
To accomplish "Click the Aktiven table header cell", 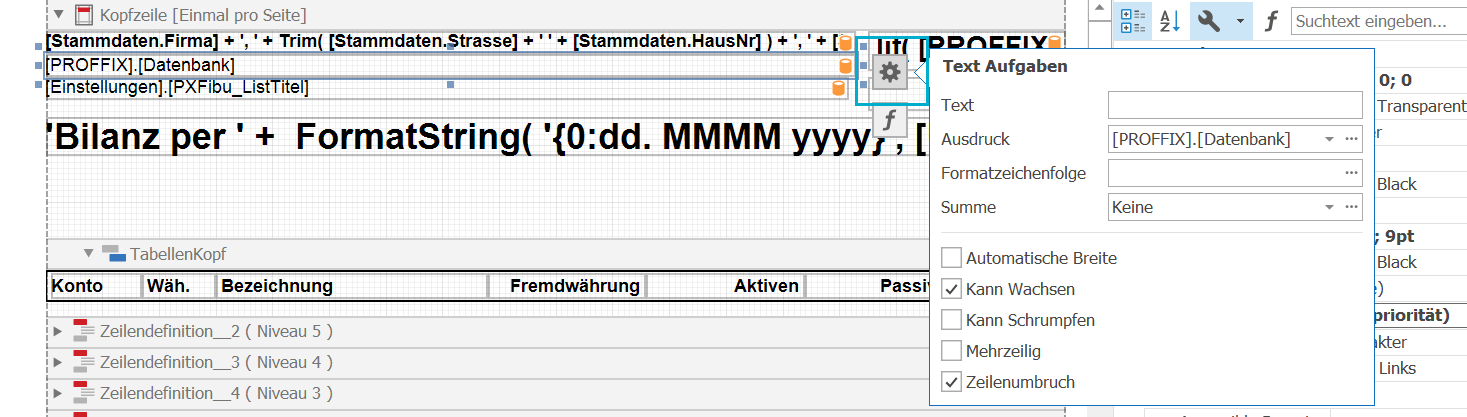I will tap(726, 286).
